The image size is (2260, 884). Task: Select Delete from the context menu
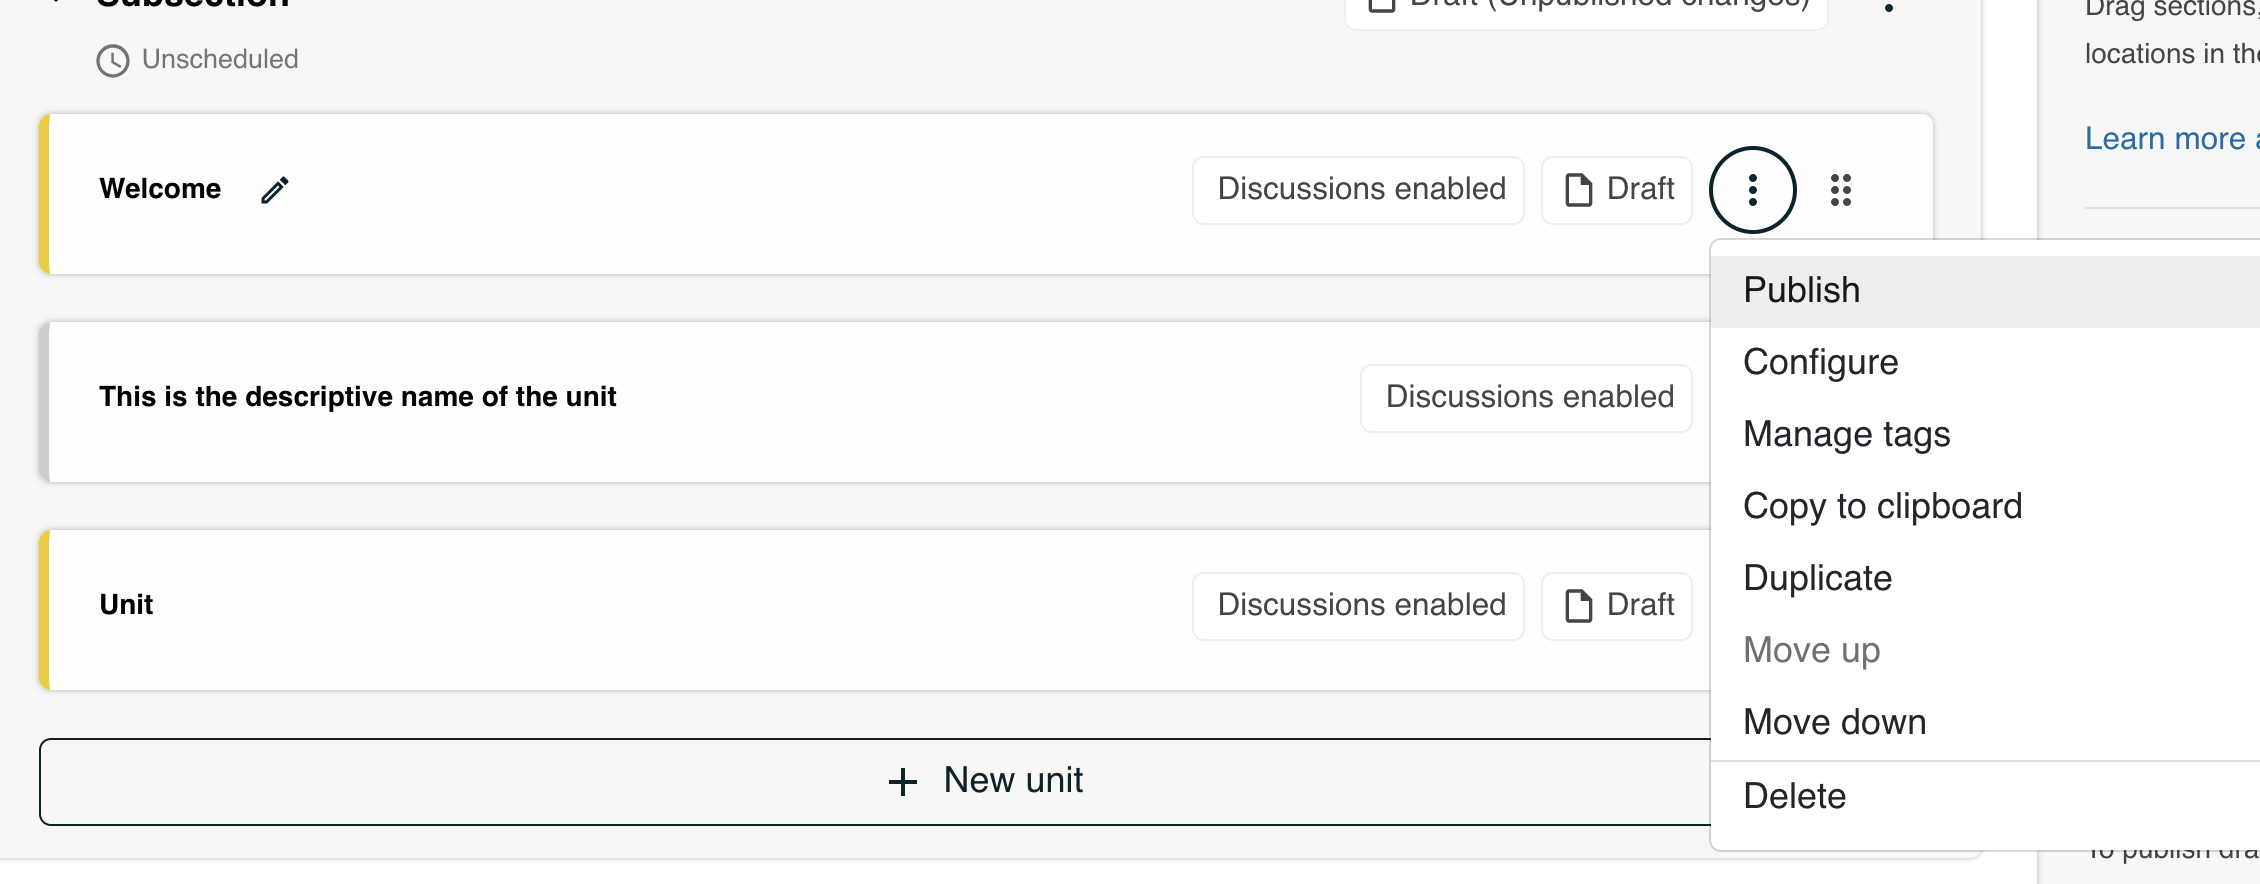(1794, 795)
